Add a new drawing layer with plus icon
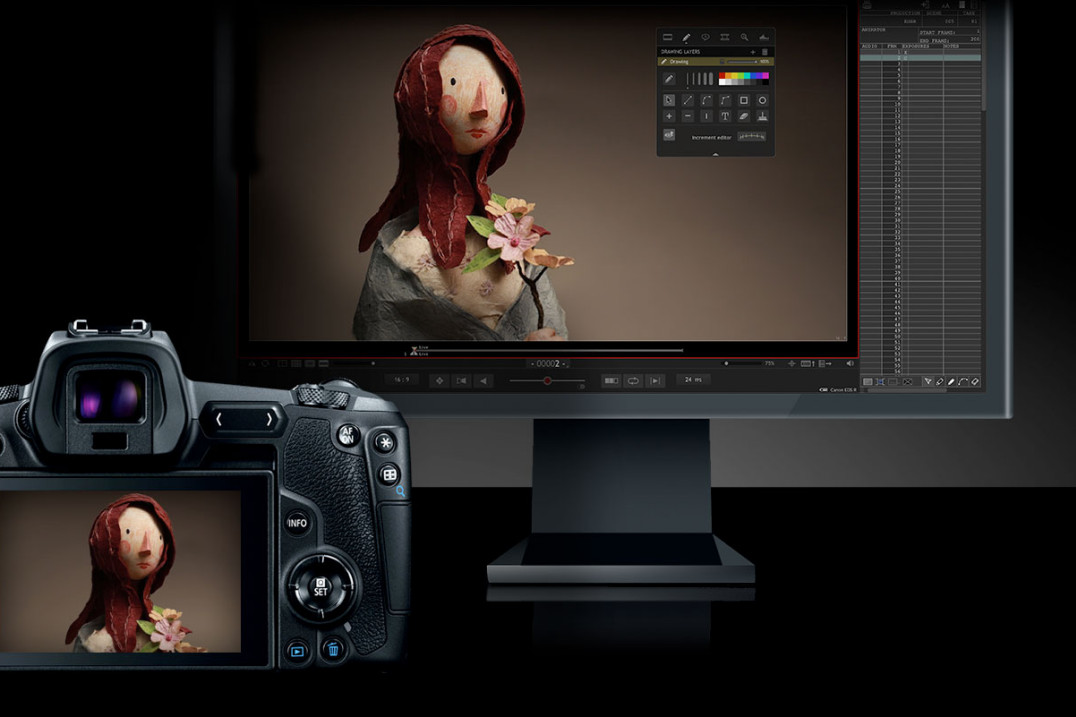 click(753, 52)
